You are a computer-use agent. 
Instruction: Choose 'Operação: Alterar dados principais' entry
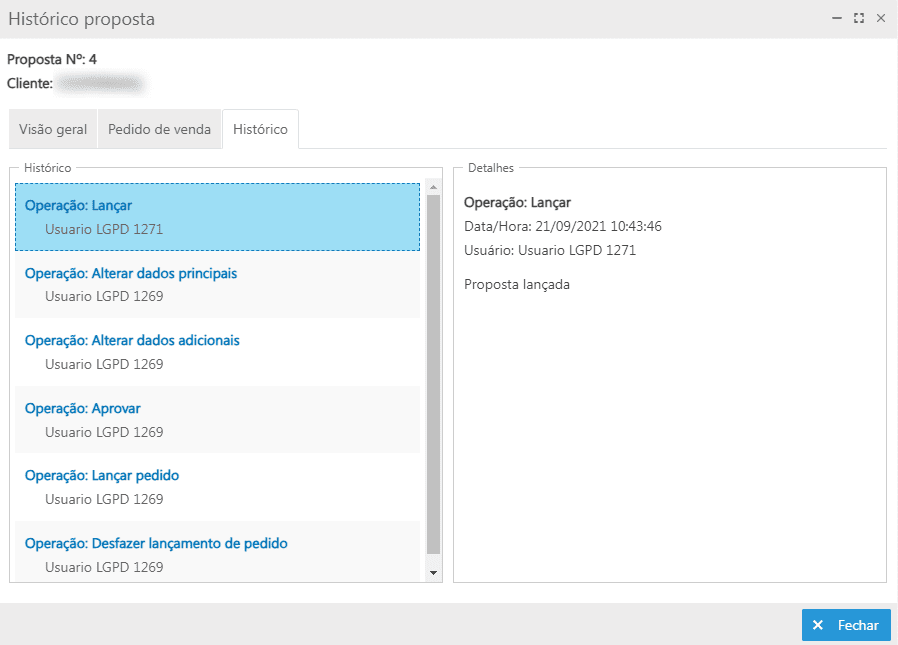coord(217,284)
